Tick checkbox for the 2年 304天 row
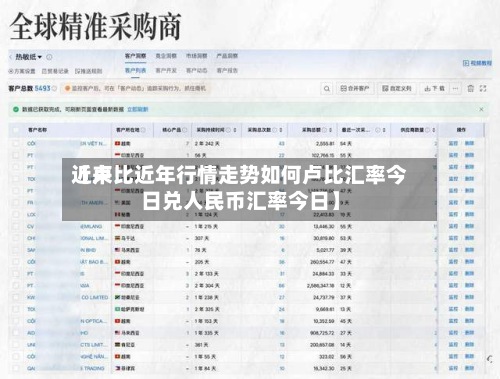The height and width of the screenshot is (379, 500). point(15,286)
